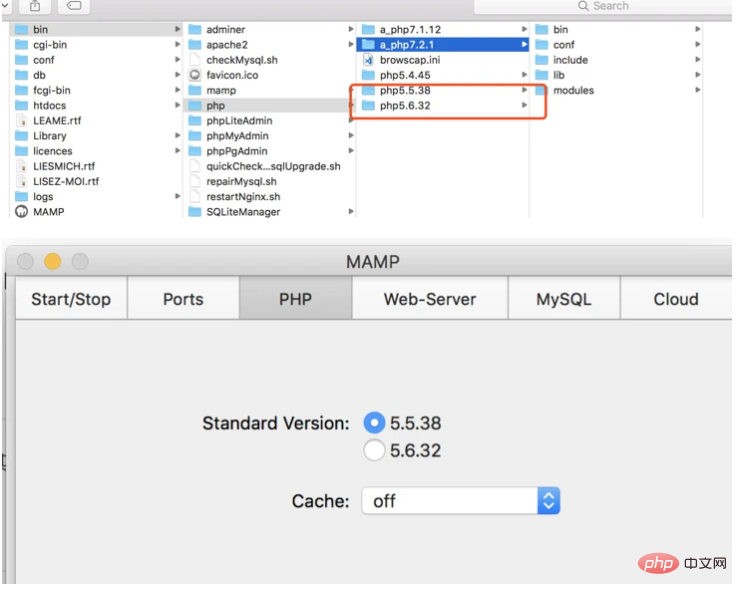737x596 pixels.
Task: Expand arrow next to php5.4.45
Action: [524, 75]
